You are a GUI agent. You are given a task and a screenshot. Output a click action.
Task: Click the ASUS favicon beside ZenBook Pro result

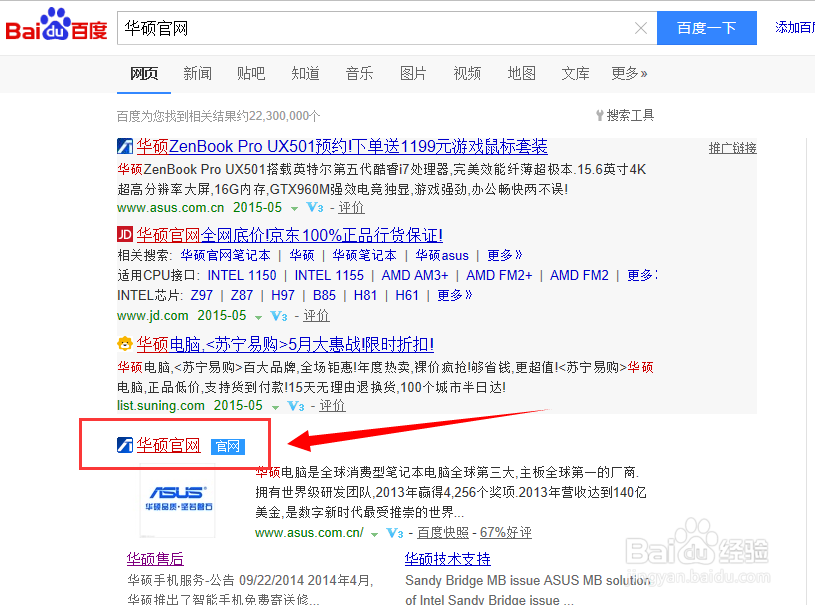125,146
